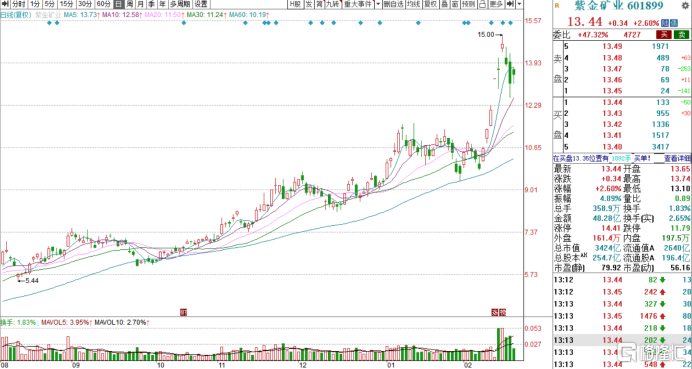Click the MA30: 11.24 indicator label
Viewport: 692px width, 369px height.
(206, 15)
